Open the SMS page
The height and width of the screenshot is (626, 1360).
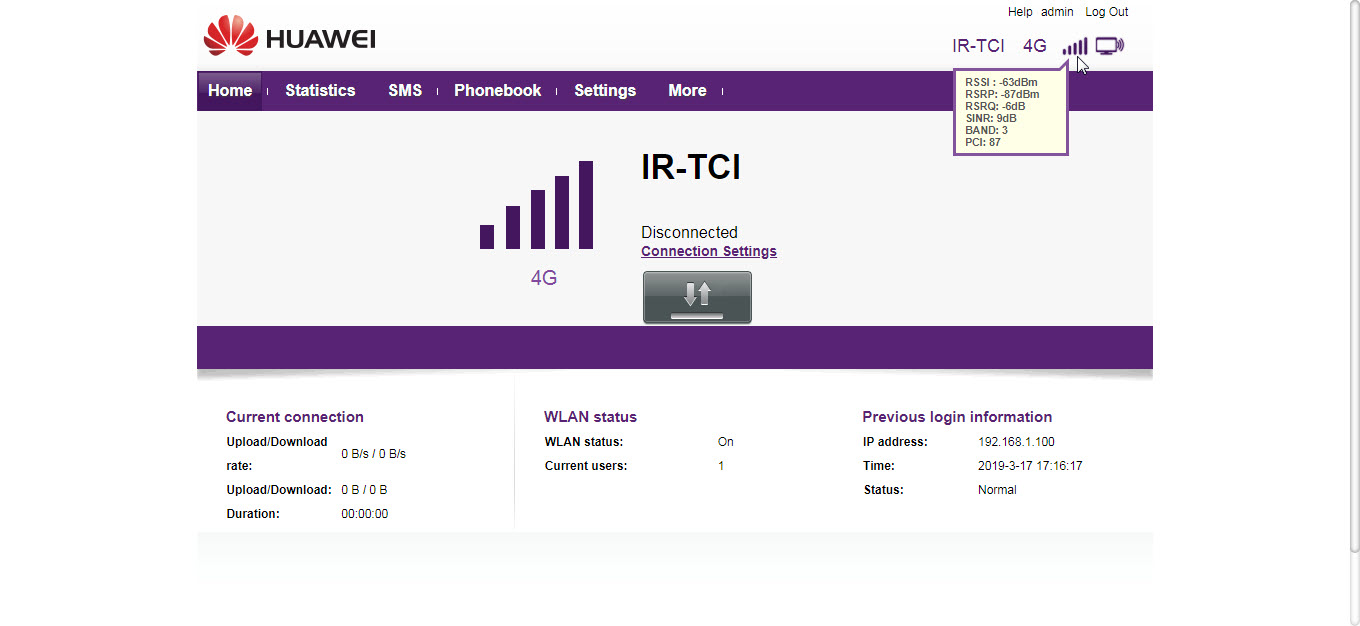(405, 91)
